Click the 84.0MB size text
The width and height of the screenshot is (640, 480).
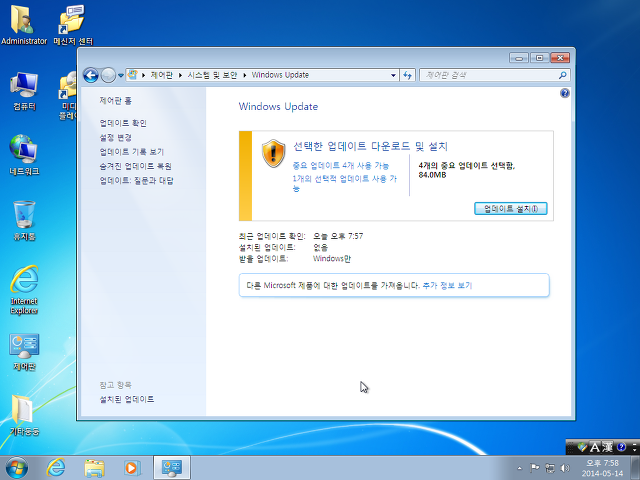click(x=432, y=175)
